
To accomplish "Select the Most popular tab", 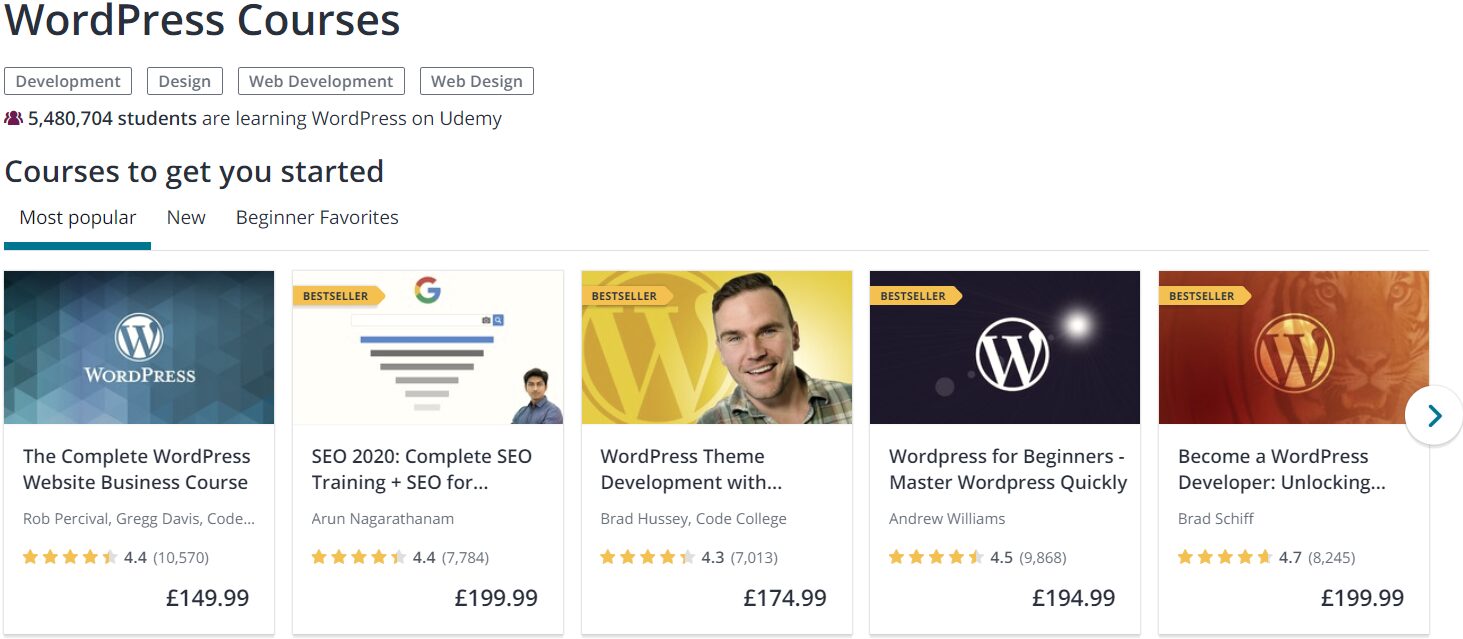I will [78, 218].
